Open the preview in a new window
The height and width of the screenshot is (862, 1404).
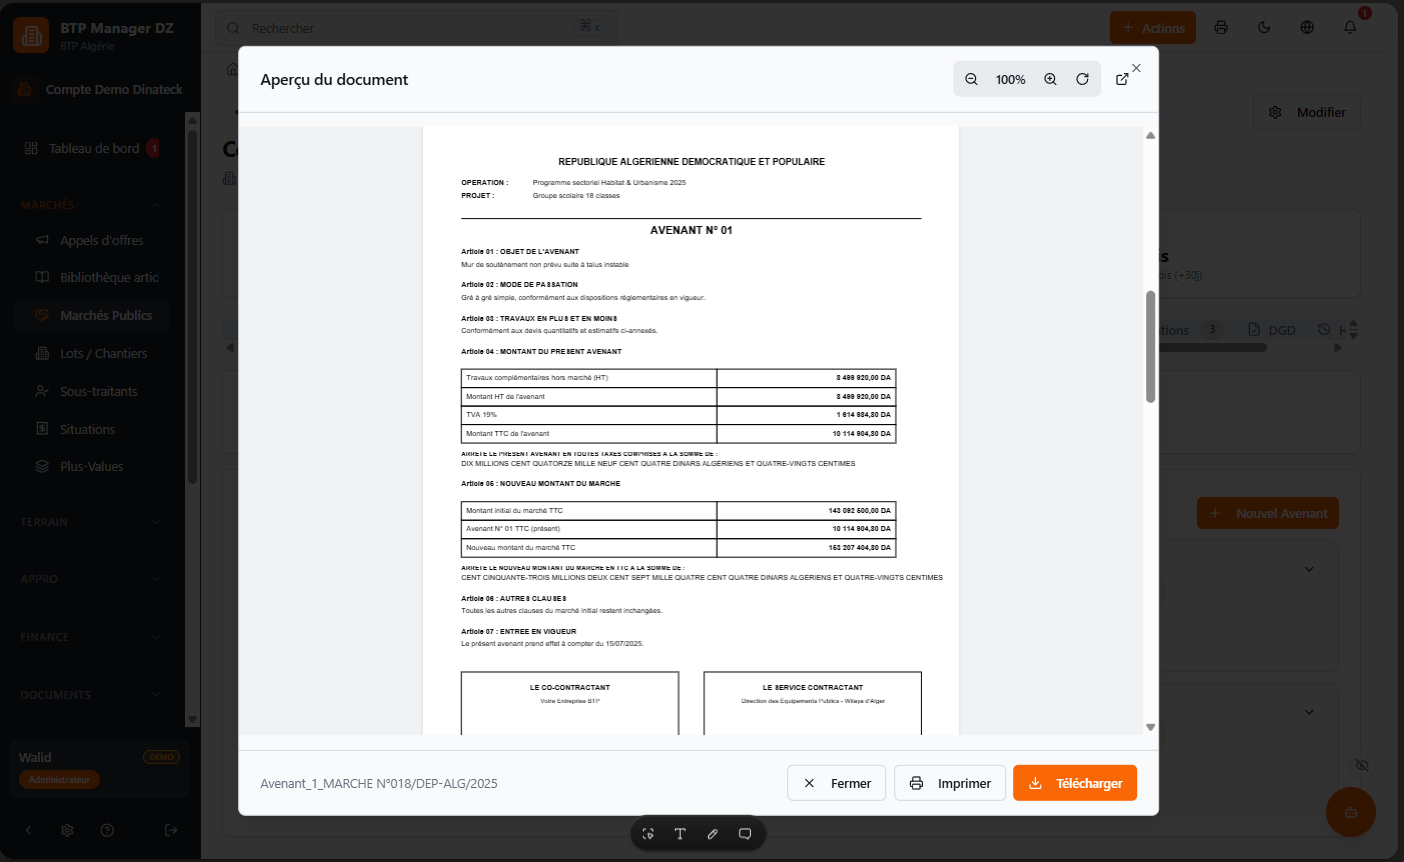pyautogui.click(x=1122, y=79)
